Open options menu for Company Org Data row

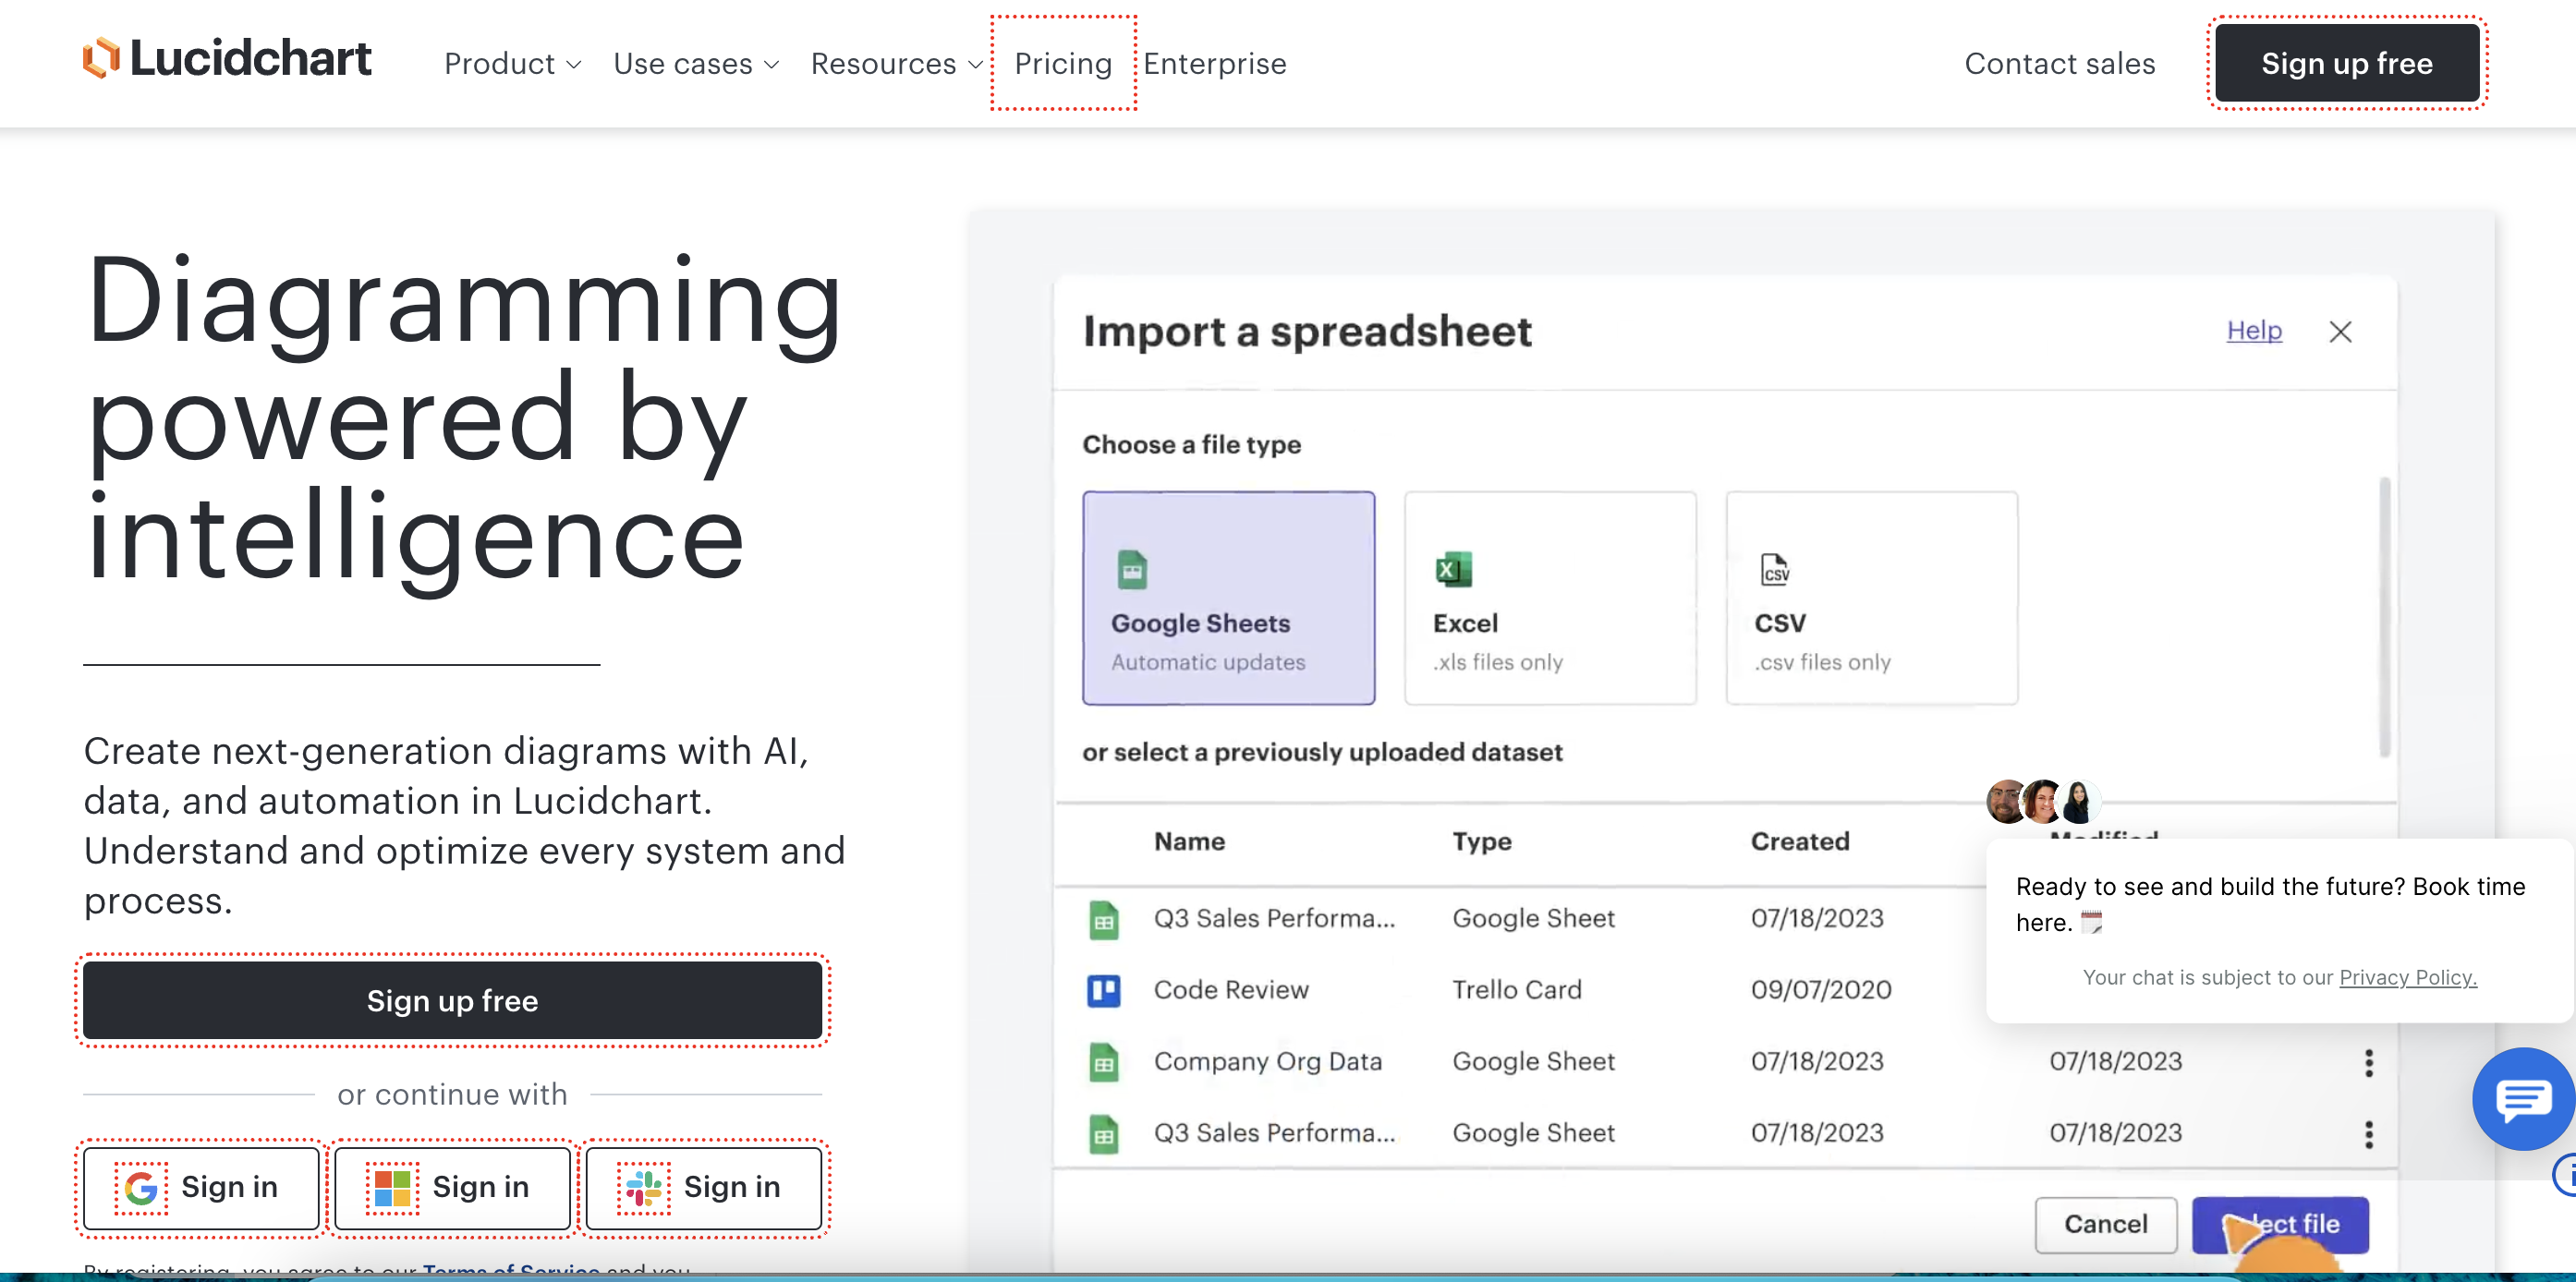[2368, 1063]
